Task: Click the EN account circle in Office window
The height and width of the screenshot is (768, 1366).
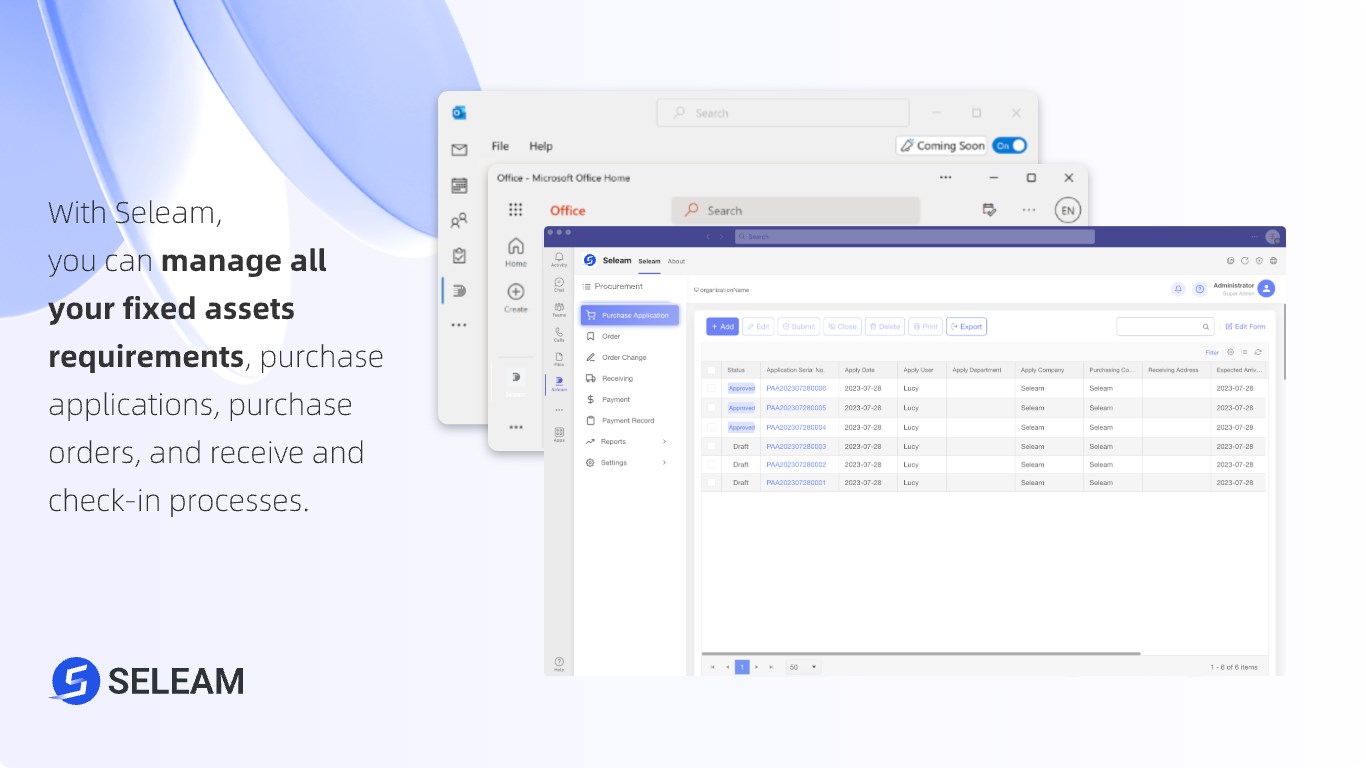Action: [x=1068, y=210]
